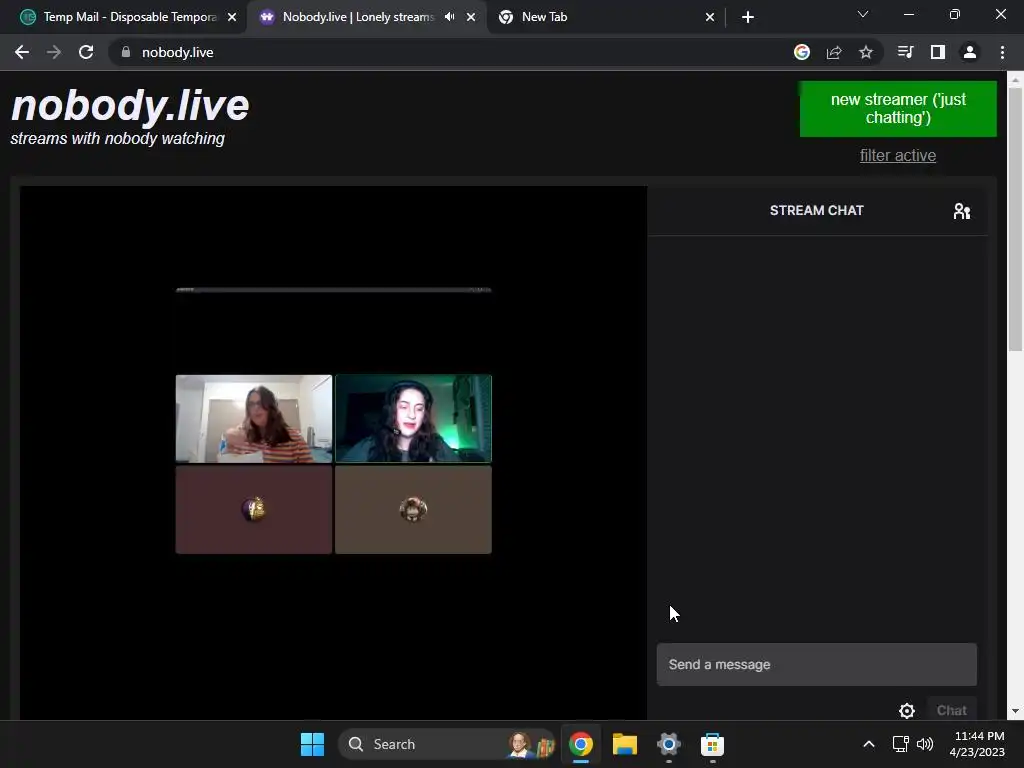Open Chrome three-dot menu
Image resolution: width=1024 pixels, height=768 pixels.
point(1002,52)
